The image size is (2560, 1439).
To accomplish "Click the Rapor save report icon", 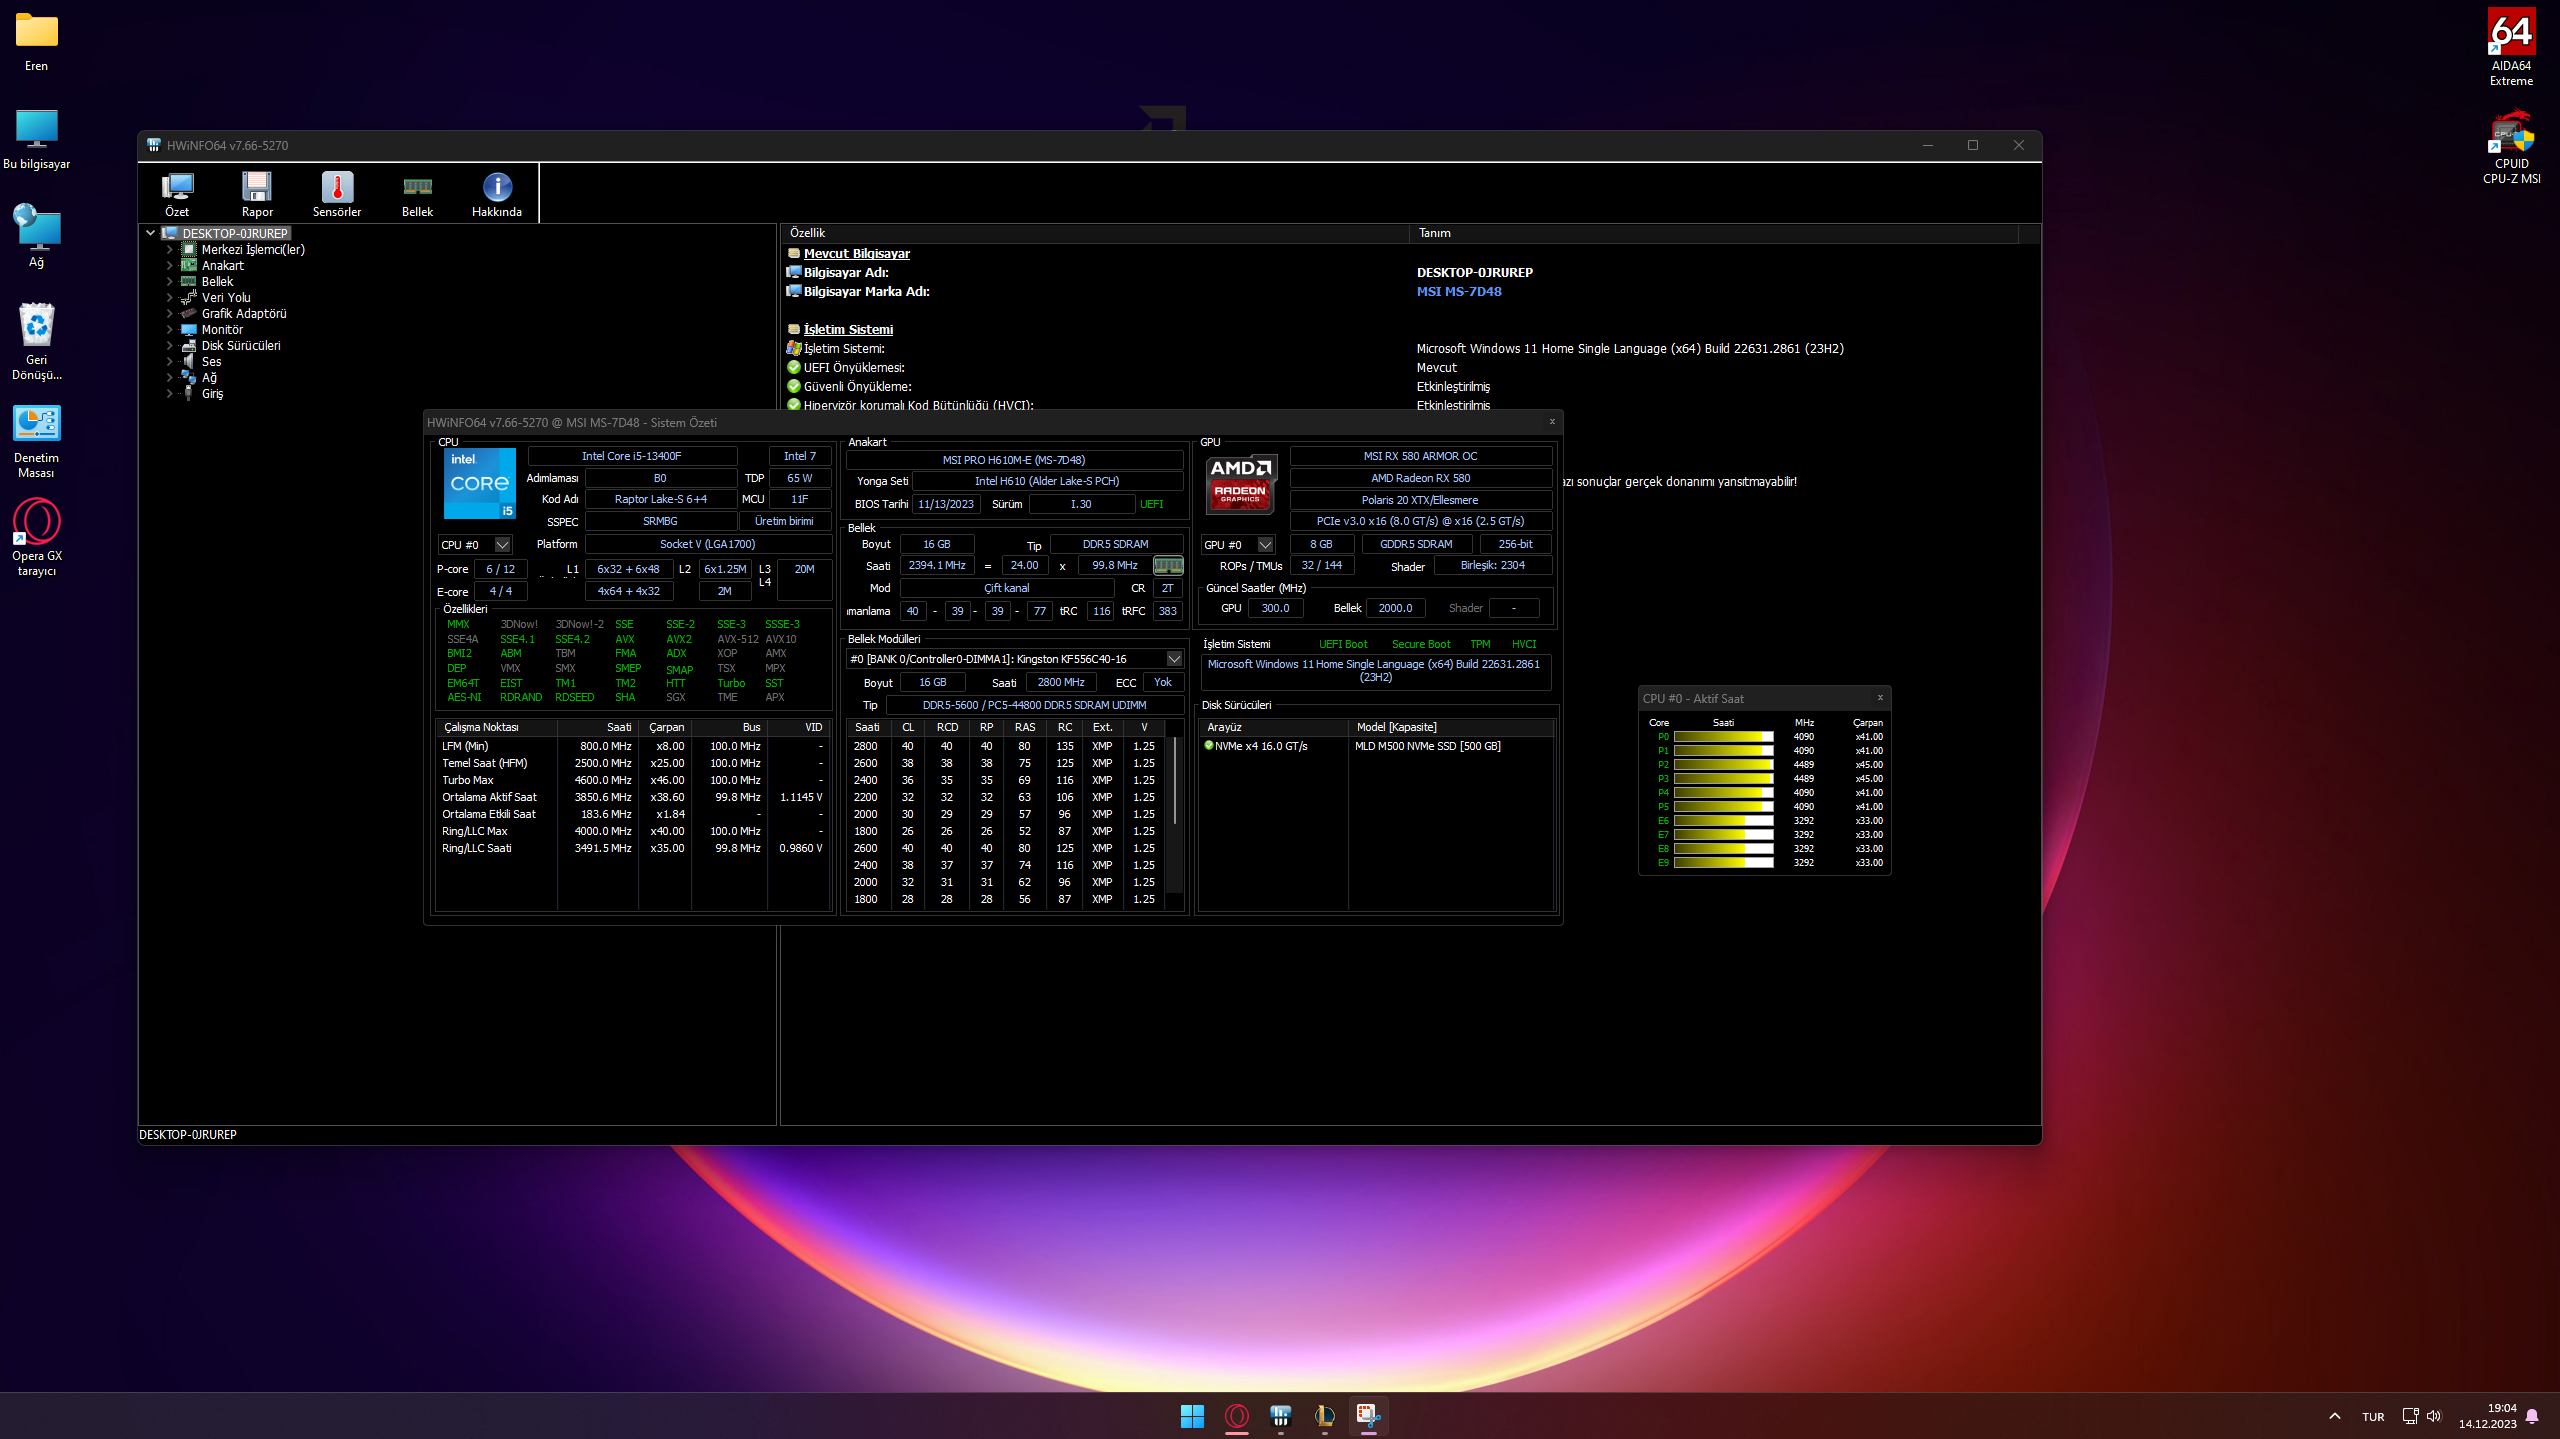I will pyautogui.click(x=257, y=187).
